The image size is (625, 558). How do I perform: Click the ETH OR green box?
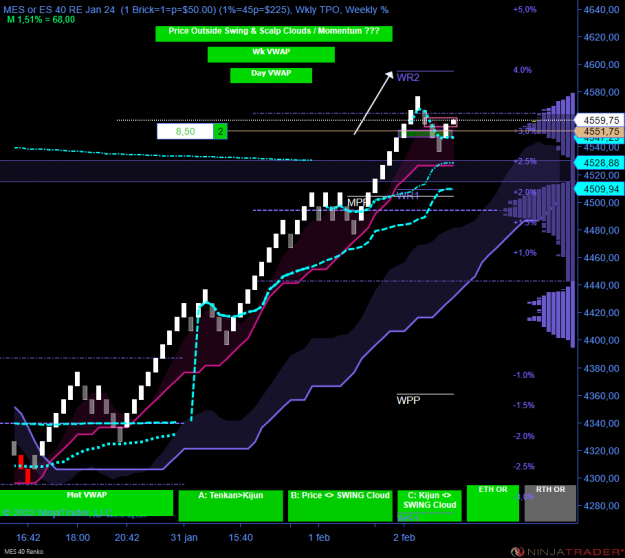493,503
